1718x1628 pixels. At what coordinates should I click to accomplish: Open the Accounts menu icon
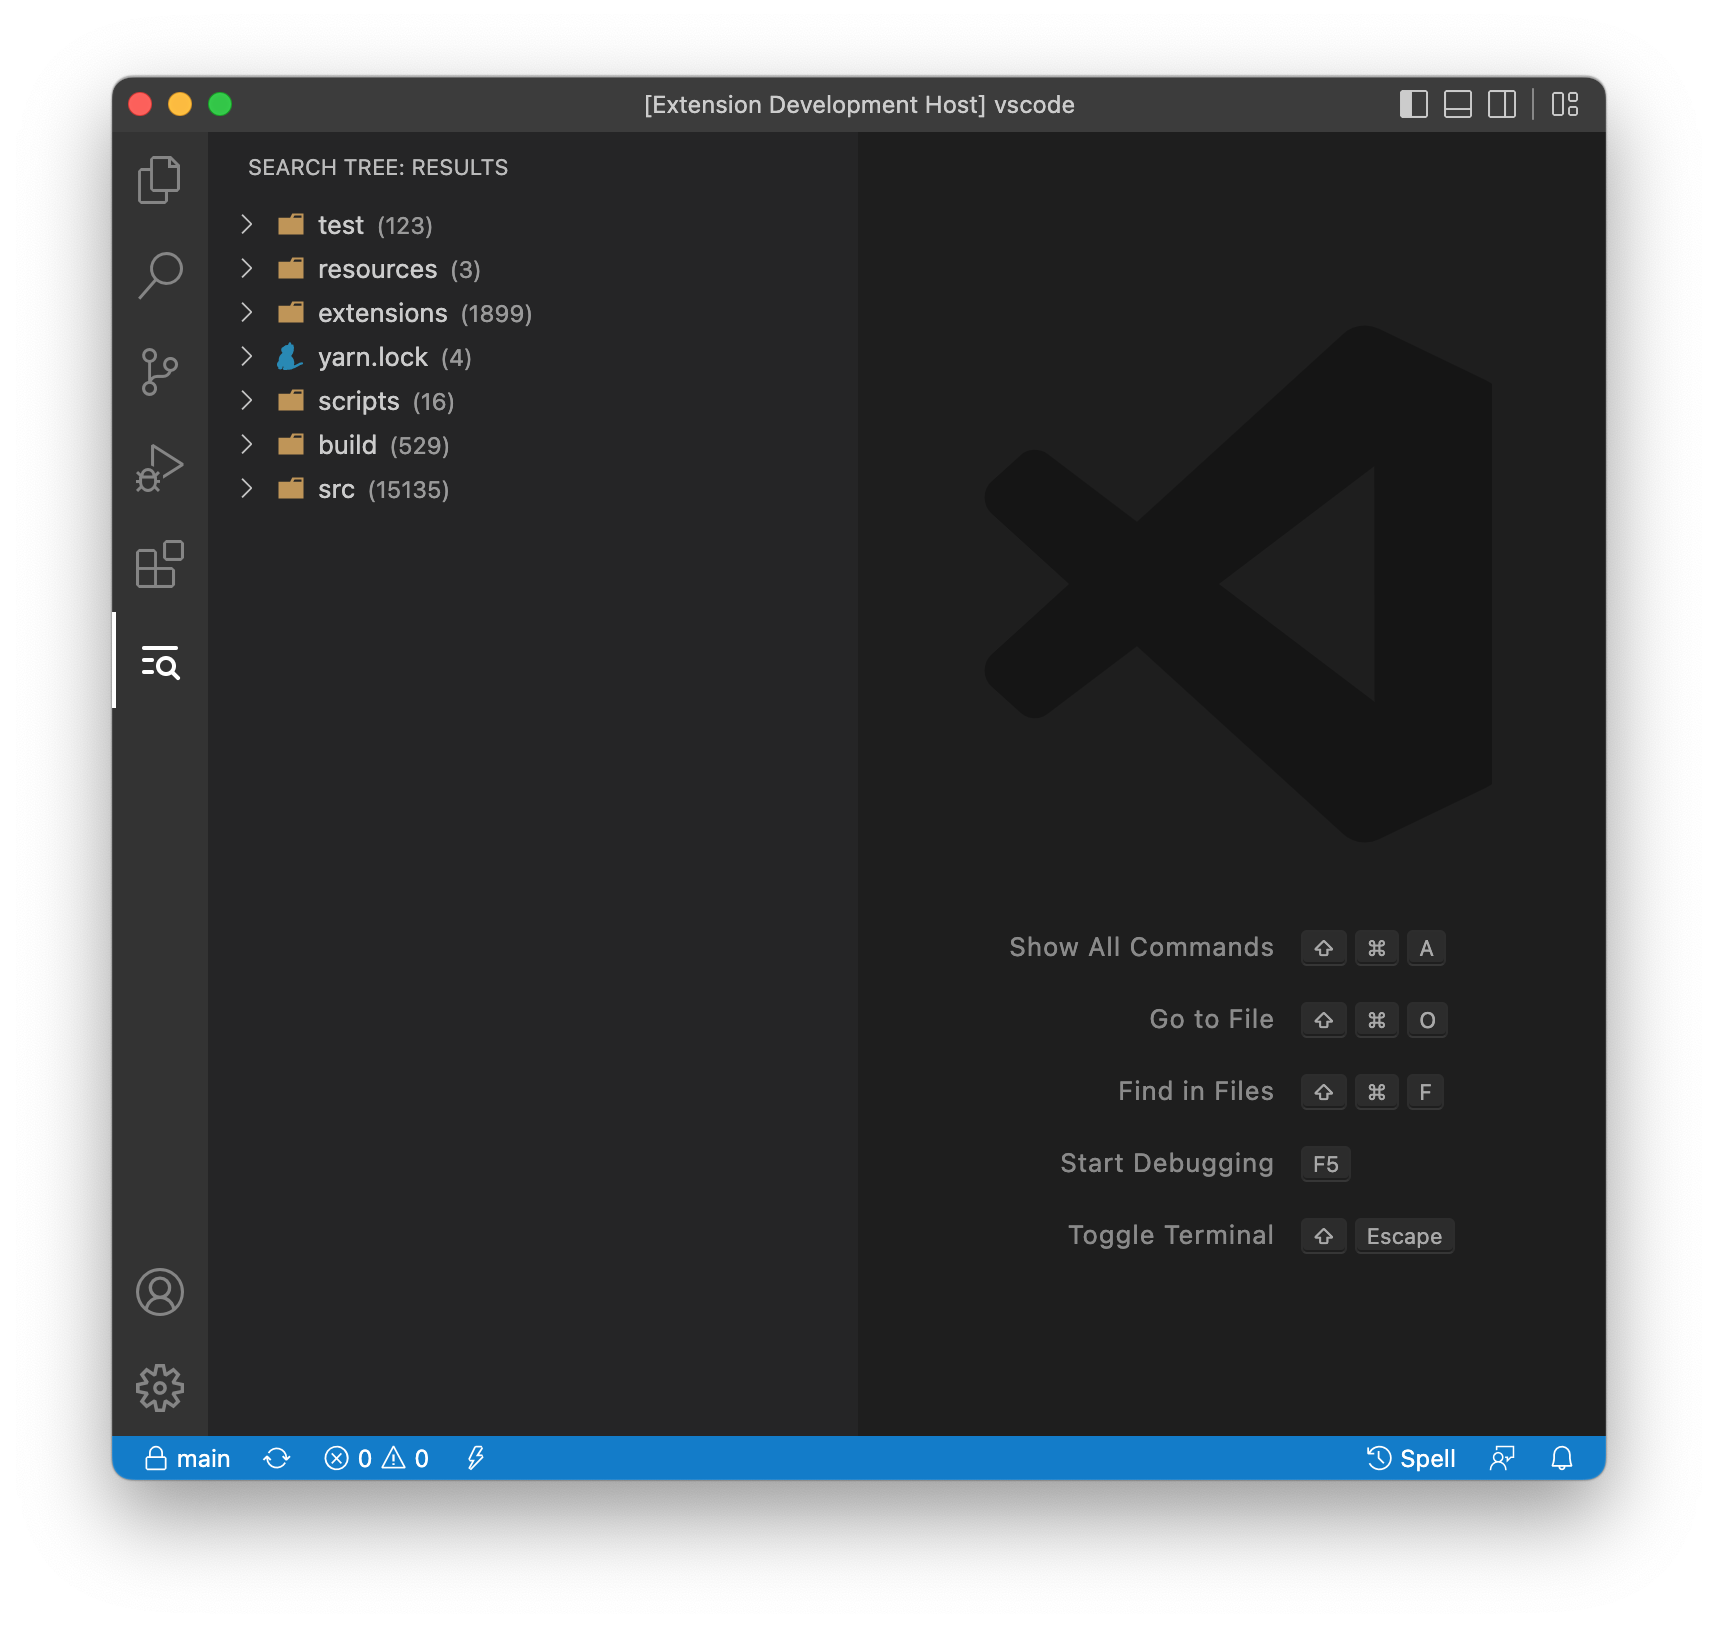coord(160,1292)
